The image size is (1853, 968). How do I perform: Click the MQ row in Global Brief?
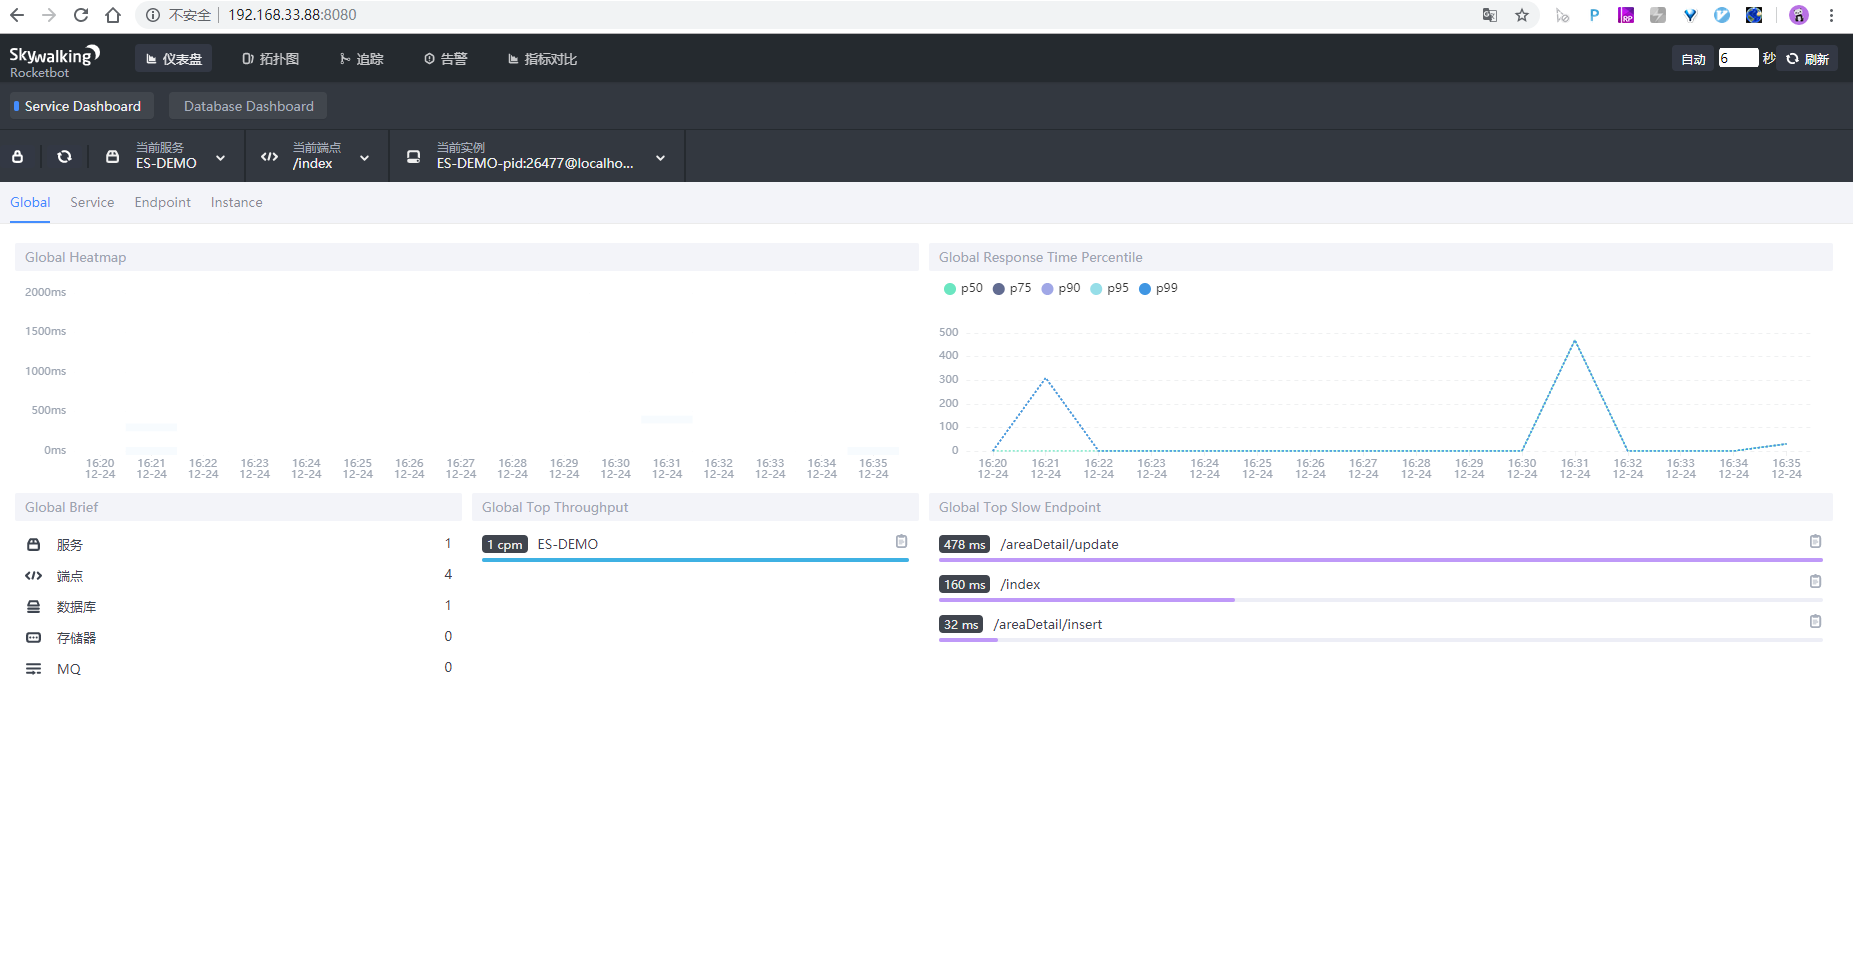(238, 668)
